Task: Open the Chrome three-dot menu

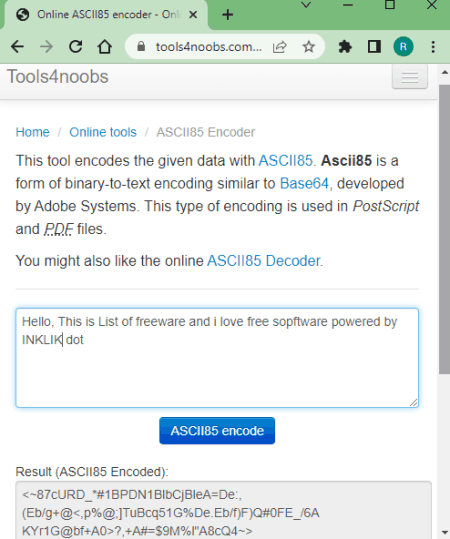Action: 433,47
